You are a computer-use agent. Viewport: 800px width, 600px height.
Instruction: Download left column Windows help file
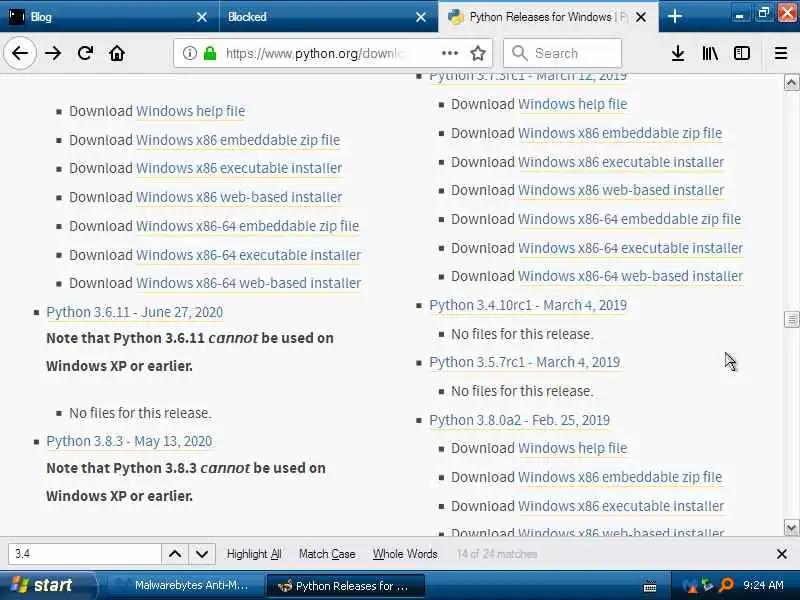pyautogui.click(x=190, y=111)
